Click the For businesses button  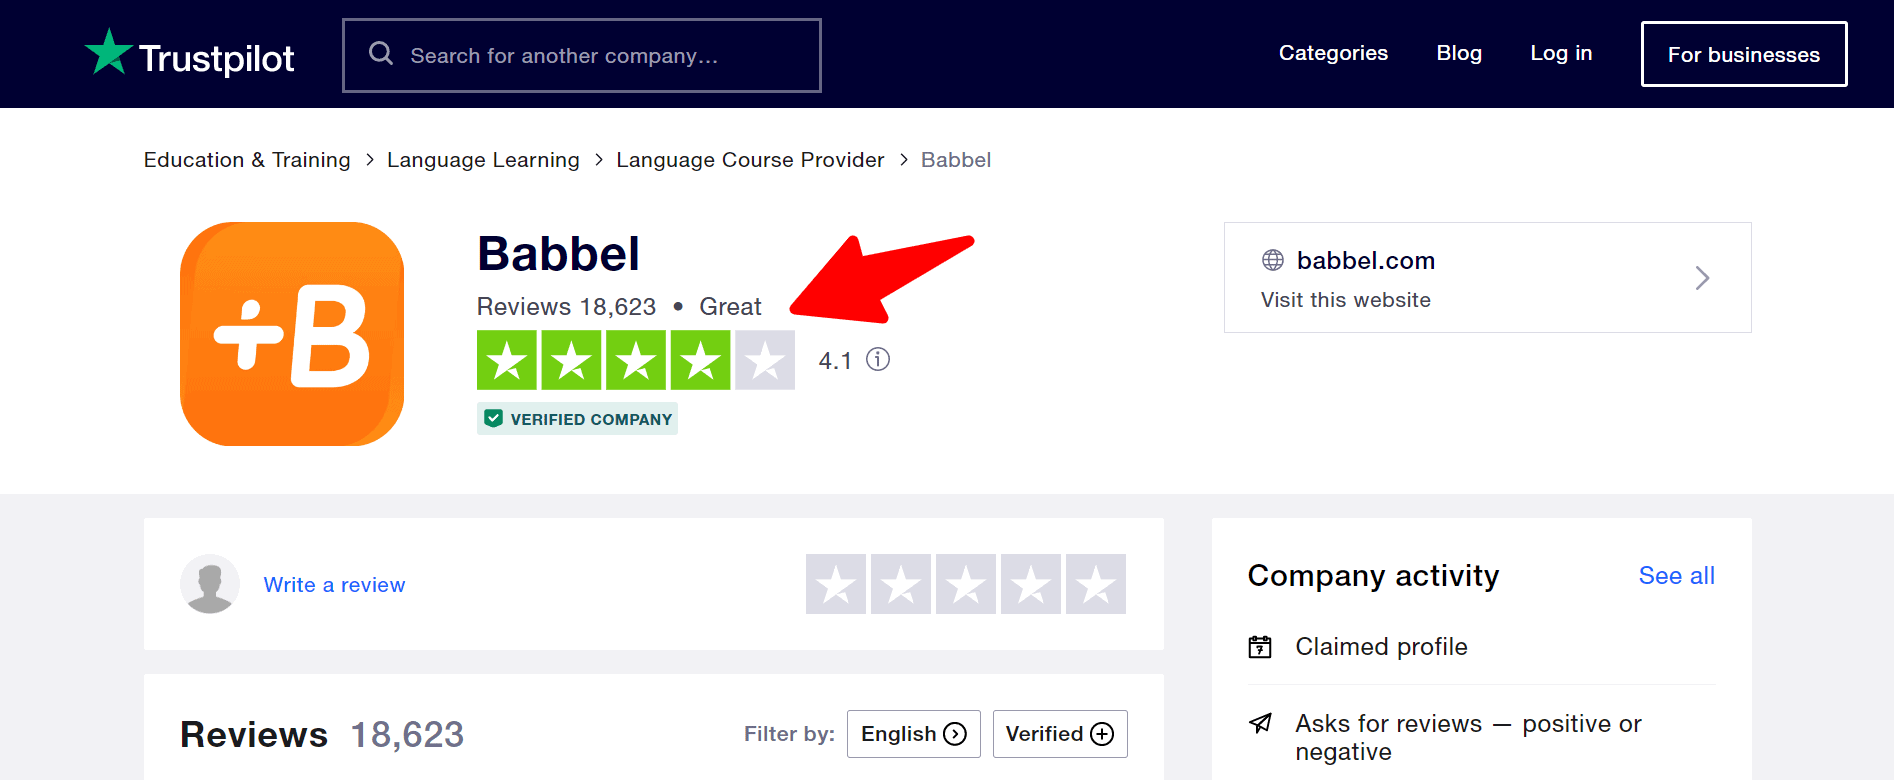coord(1743,54)
